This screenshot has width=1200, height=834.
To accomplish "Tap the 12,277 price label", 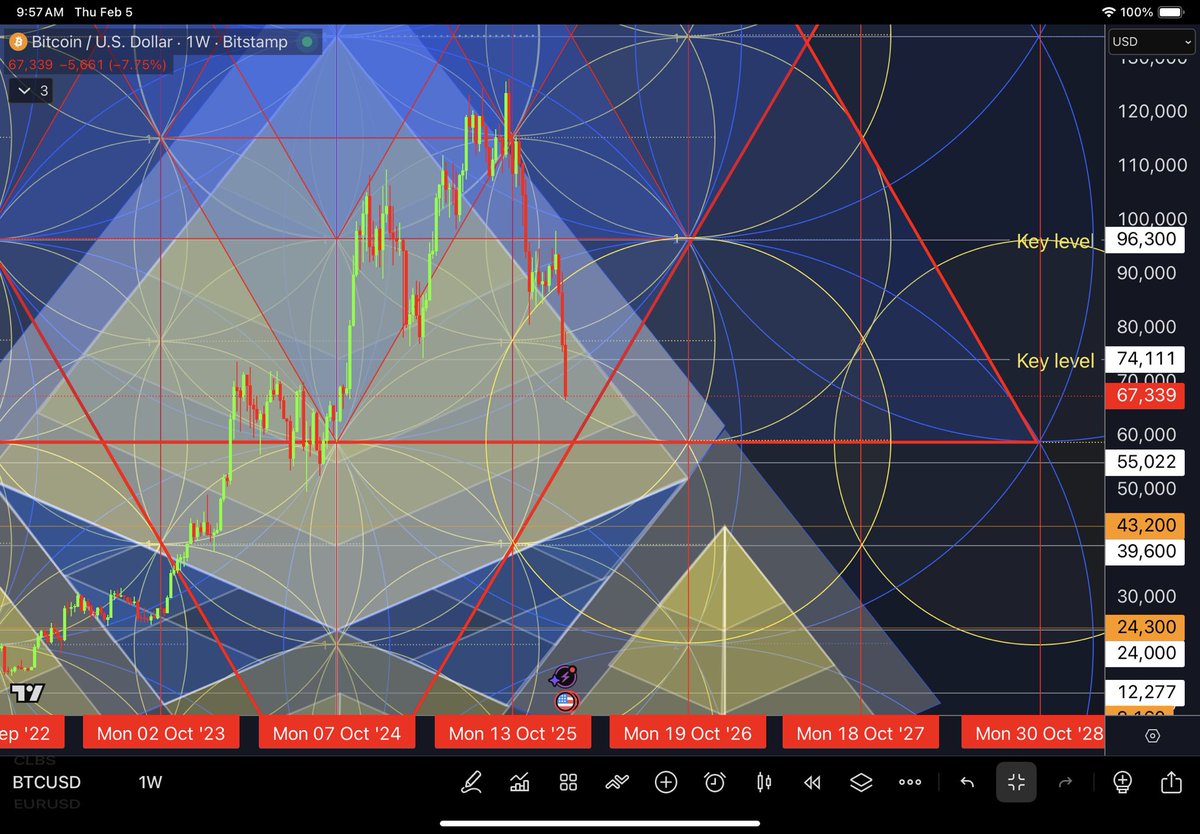I will (x=1145, y=692).
